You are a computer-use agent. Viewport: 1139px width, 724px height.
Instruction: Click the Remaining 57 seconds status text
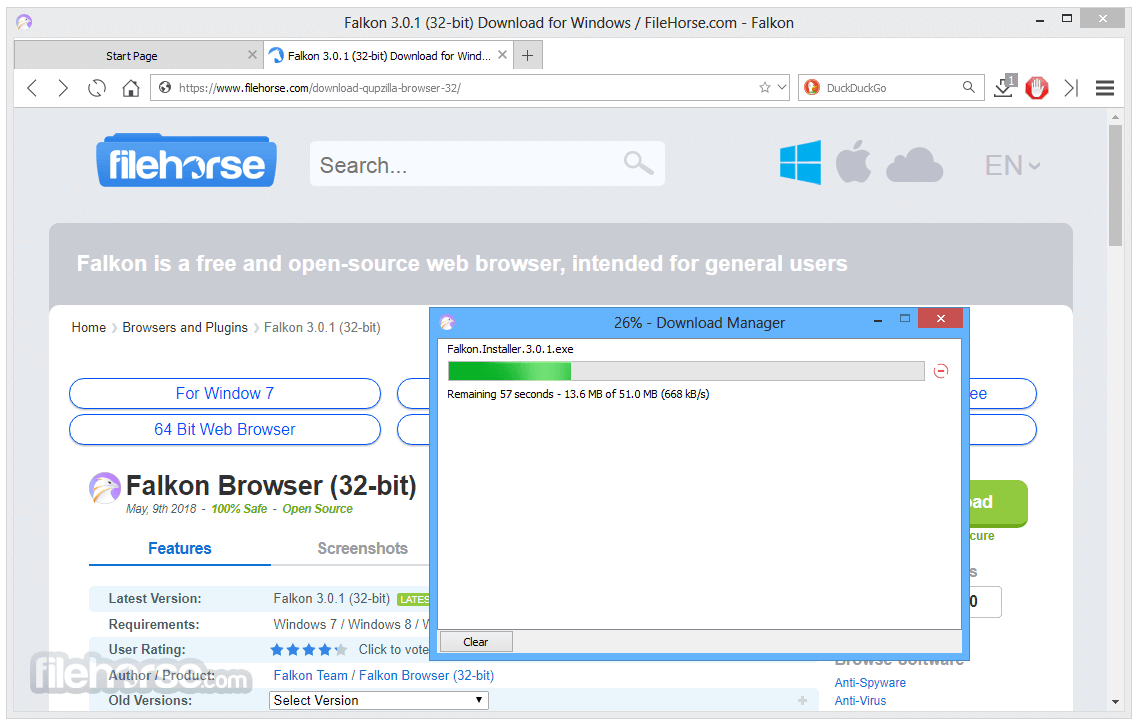pyautogui.click(x=578, y=394)
